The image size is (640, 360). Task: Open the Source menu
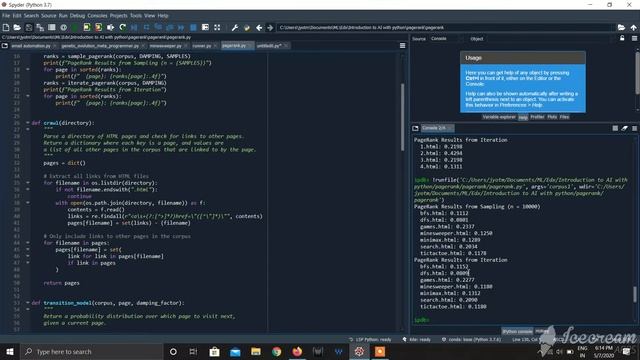(49, 16)
